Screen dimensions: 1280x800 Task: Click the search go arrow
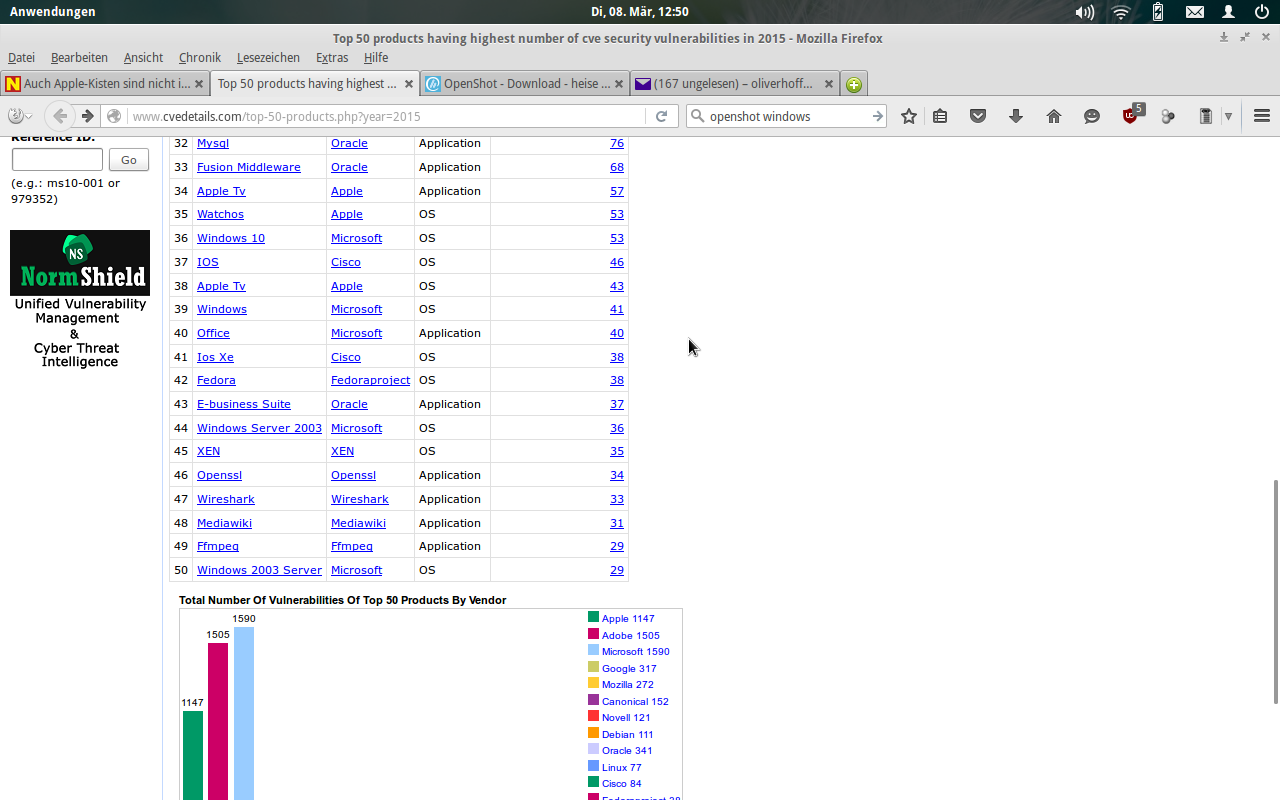pos(877,116)
